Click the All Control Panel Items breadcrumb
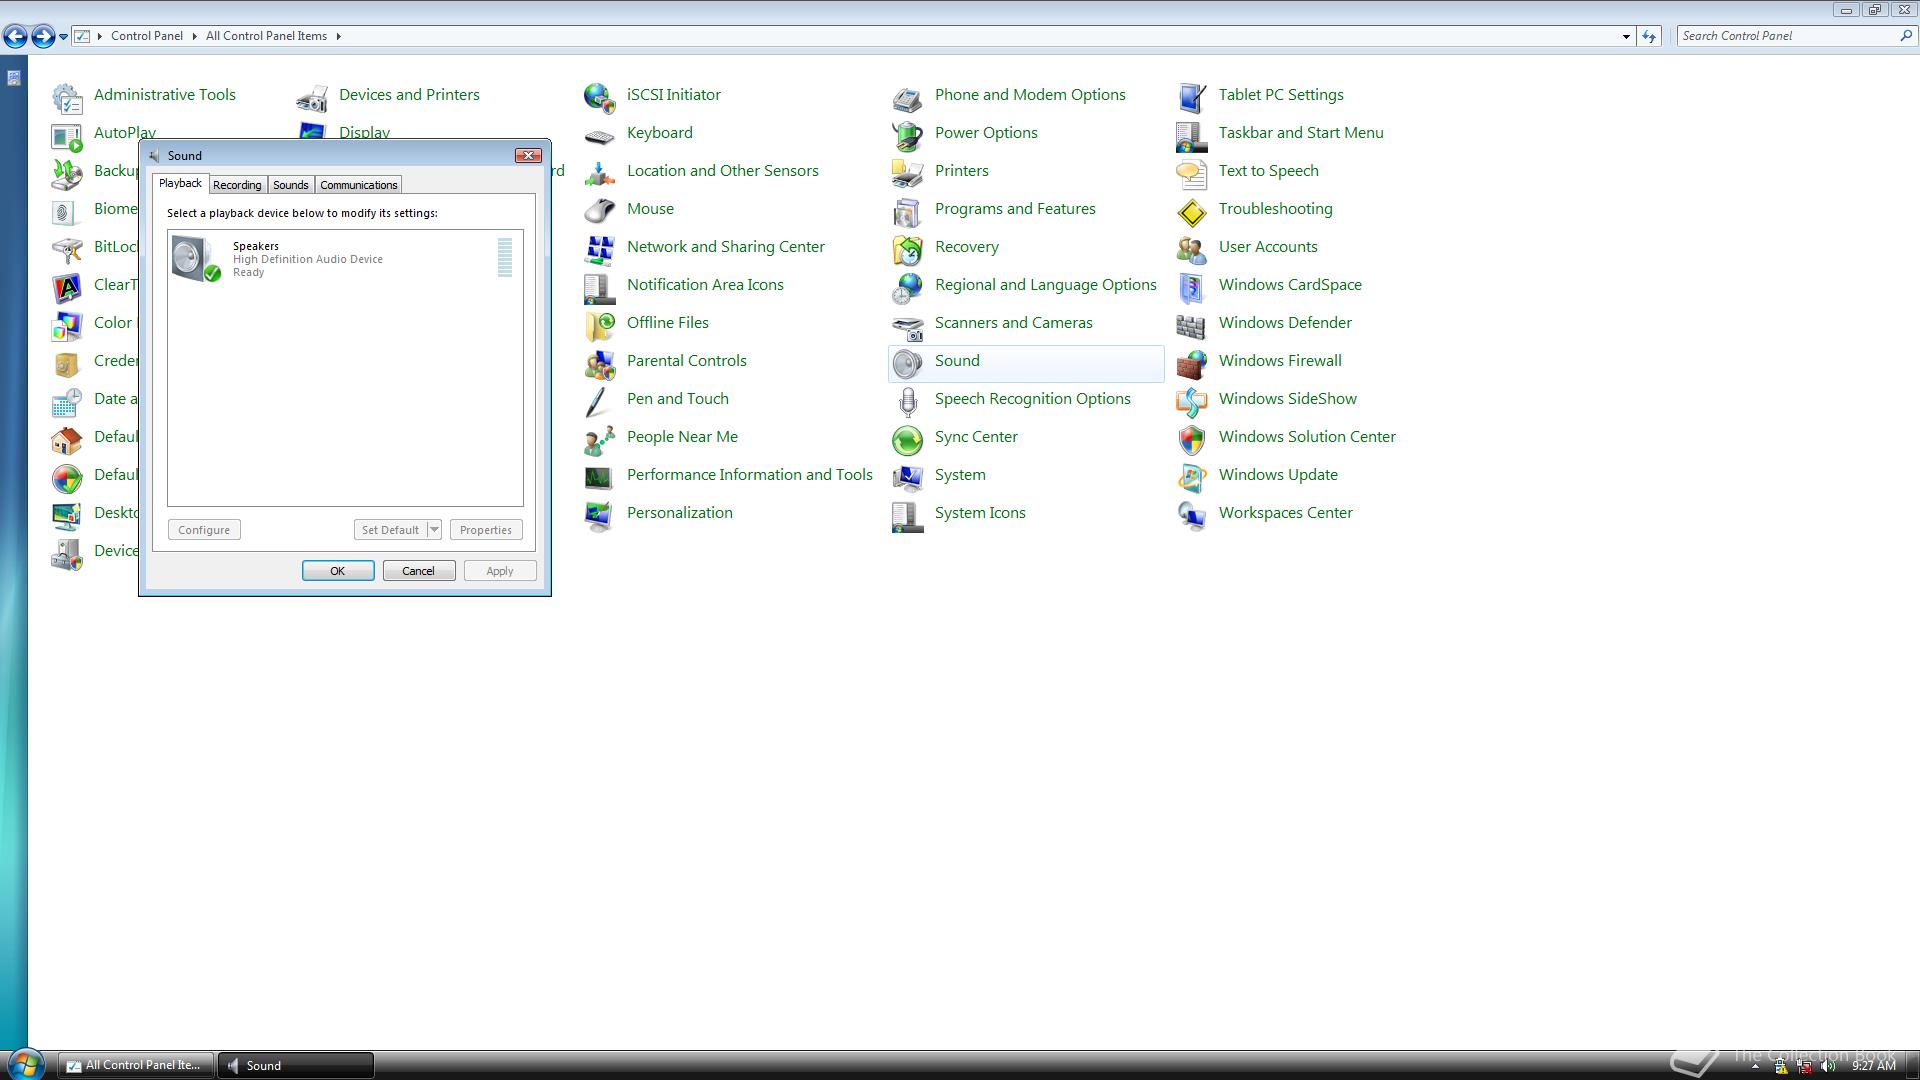The image size is (1920, 1080). pos(266,36)
